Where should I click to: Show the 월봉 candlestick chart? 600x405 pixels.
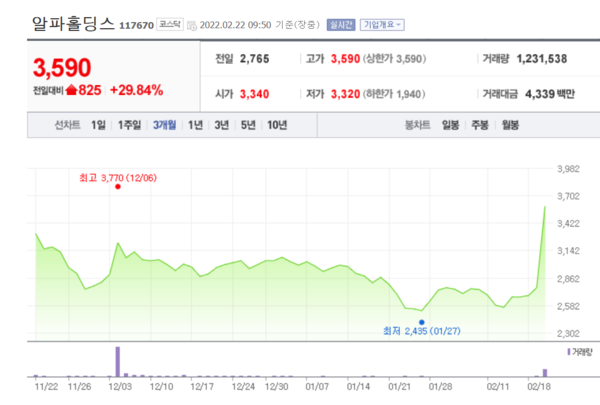click(510, 125)
